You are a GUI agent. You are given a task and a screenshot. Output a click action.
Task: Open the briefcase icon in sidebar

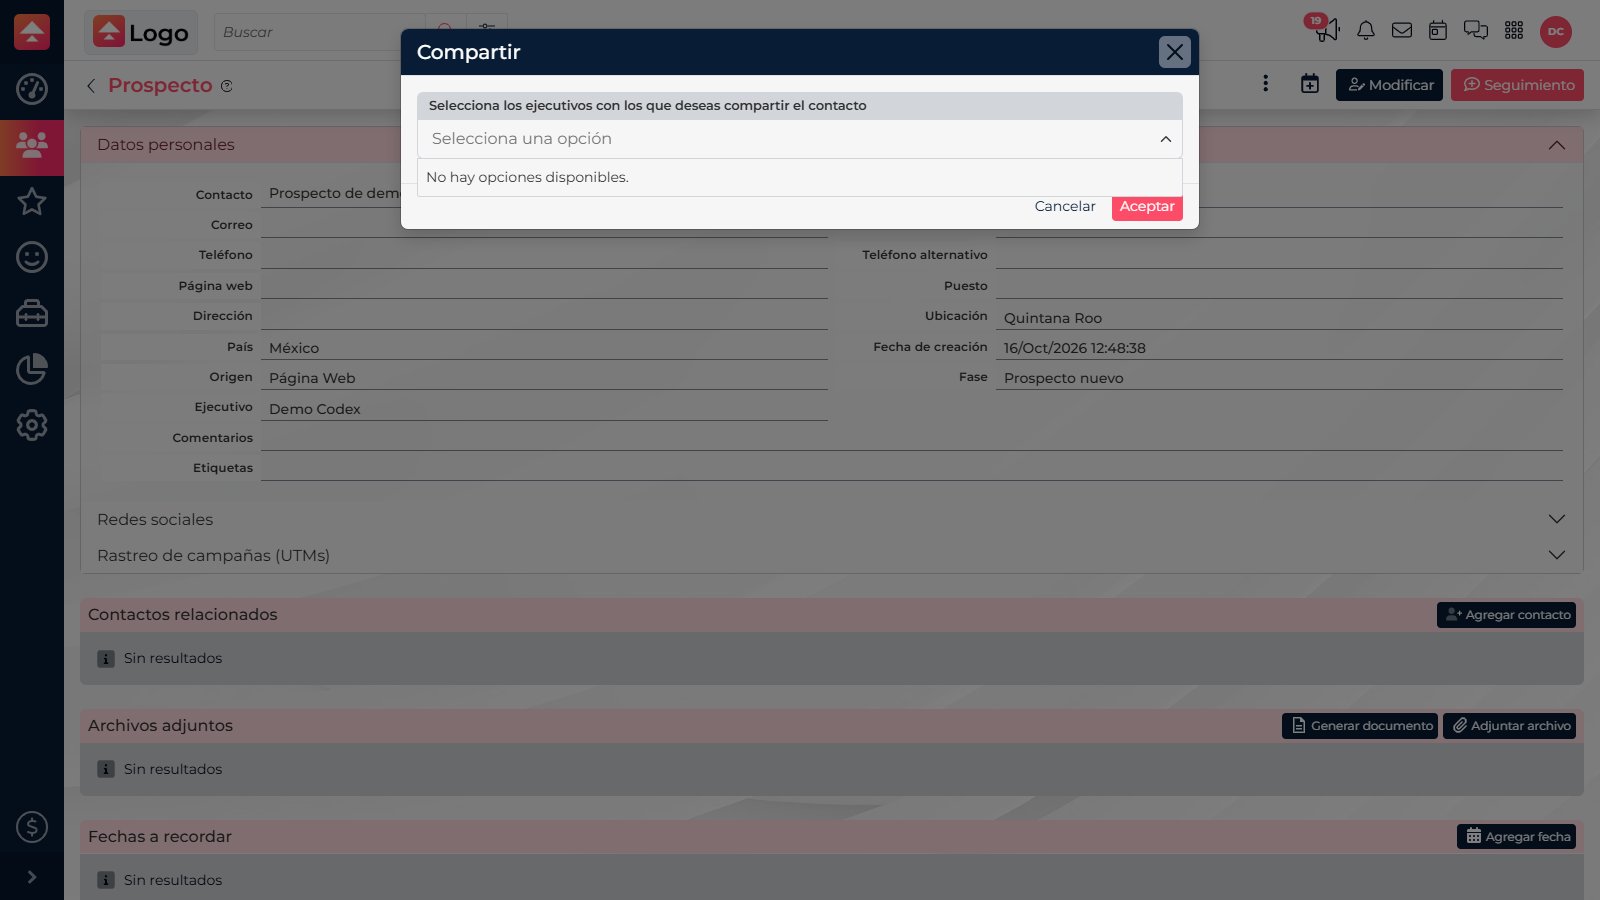click(x=32, y=313)
